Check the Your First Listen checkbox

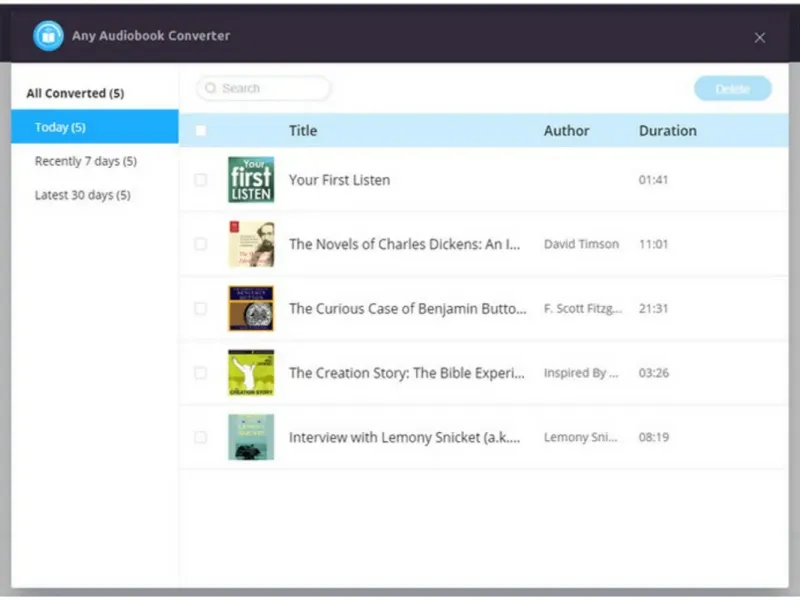[x=201, y=180]
